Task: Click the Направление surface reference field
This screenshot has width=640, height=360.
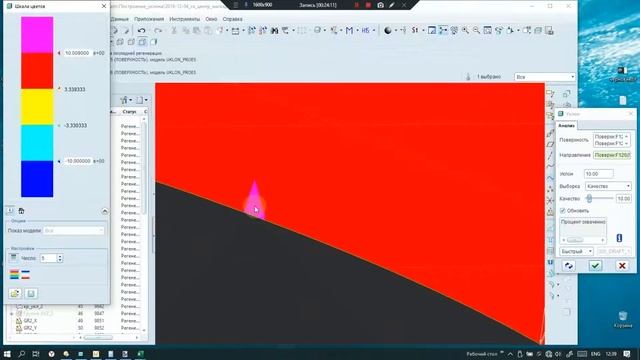Action: [x=612, y=155]
